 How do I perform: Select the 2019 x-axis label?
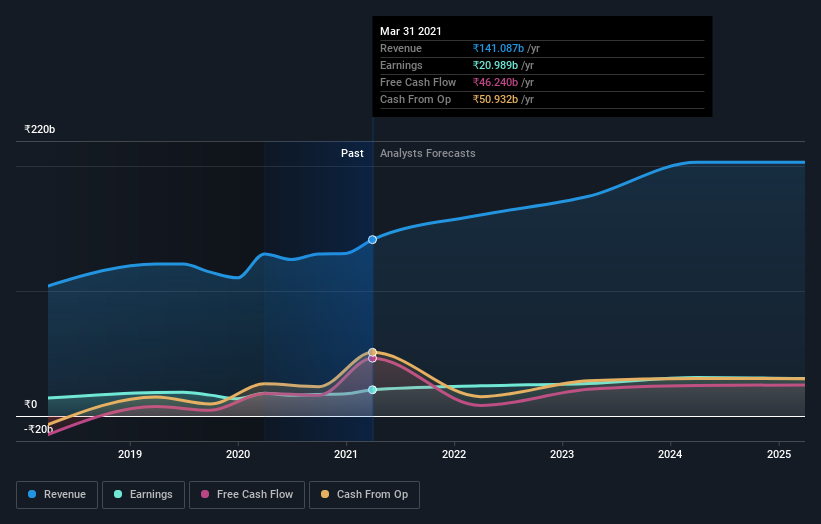point(130,454)
